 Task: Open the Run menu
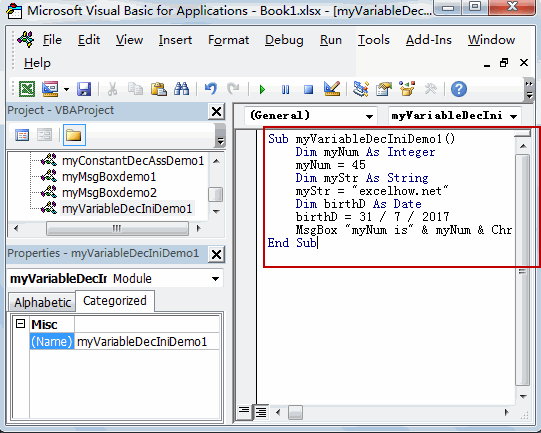[x=331, y=40]
